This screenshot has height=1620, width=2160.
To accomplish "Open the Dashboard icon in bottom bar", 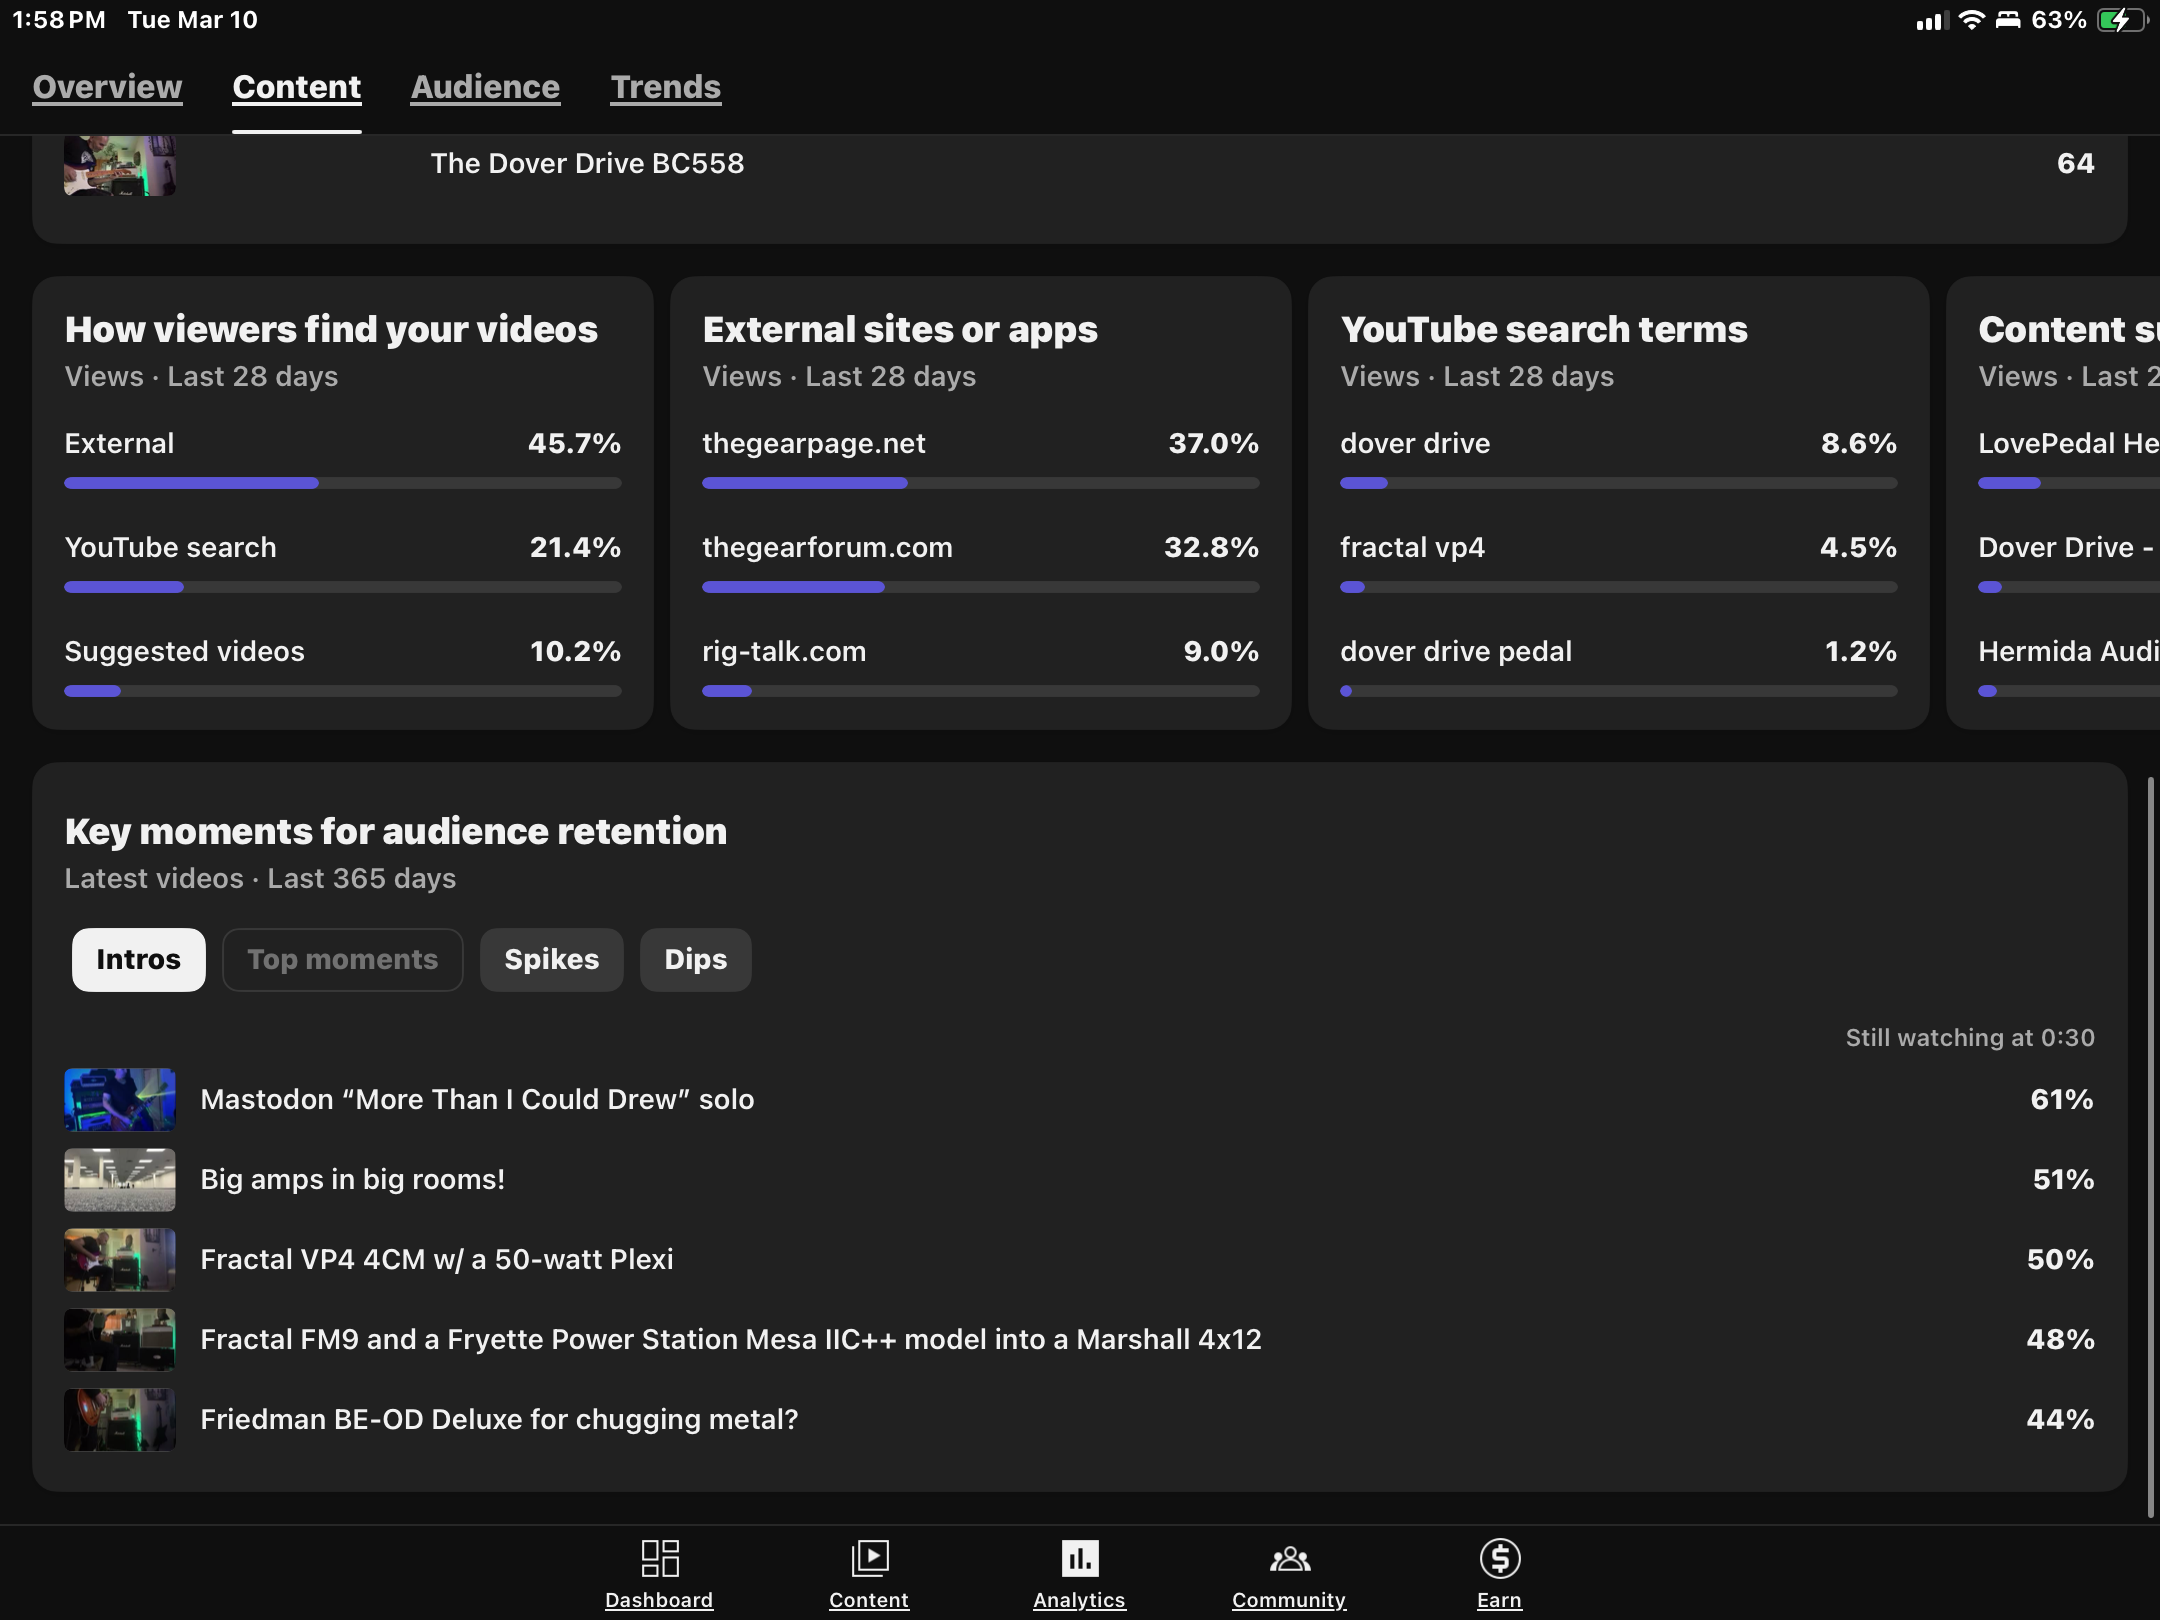I will pos(659,1558).
